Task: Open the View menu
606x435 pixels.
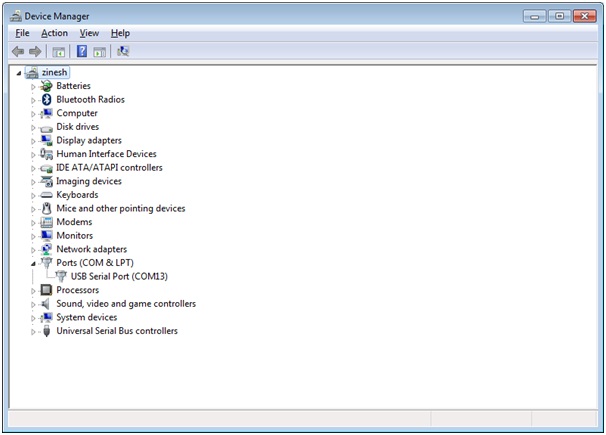Action: (x=89, y=33)
